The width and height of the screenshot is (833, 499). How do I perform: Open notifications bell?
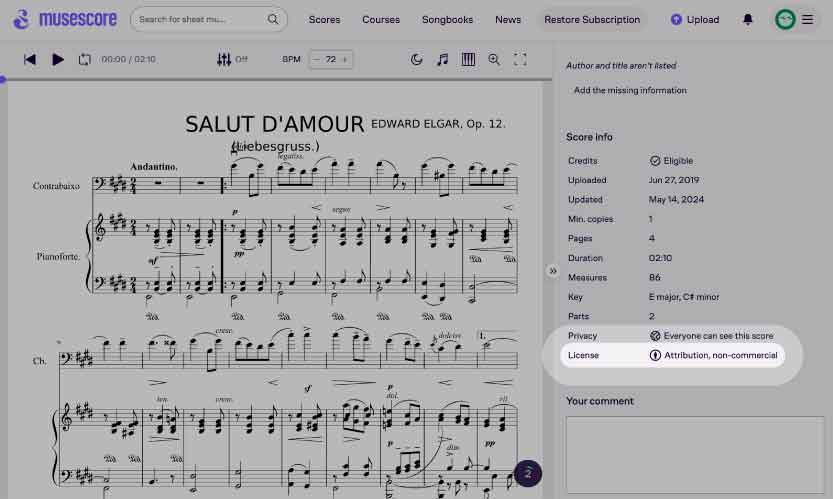coord(748,20)
